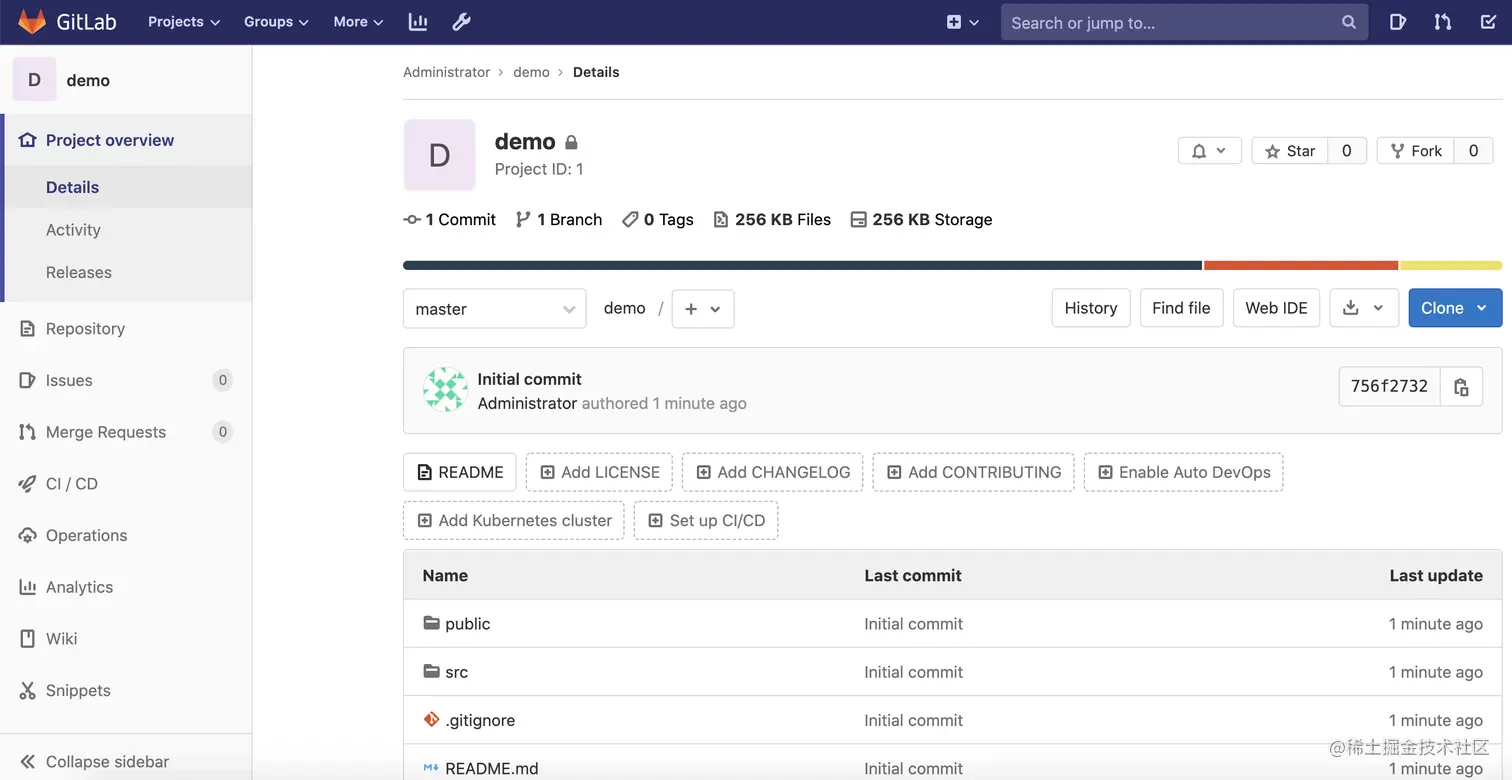Image resolution: width=1512 pixels, height=780 pixels.
Task: Click the 256 KB Storage link
Action: (921, 220)
